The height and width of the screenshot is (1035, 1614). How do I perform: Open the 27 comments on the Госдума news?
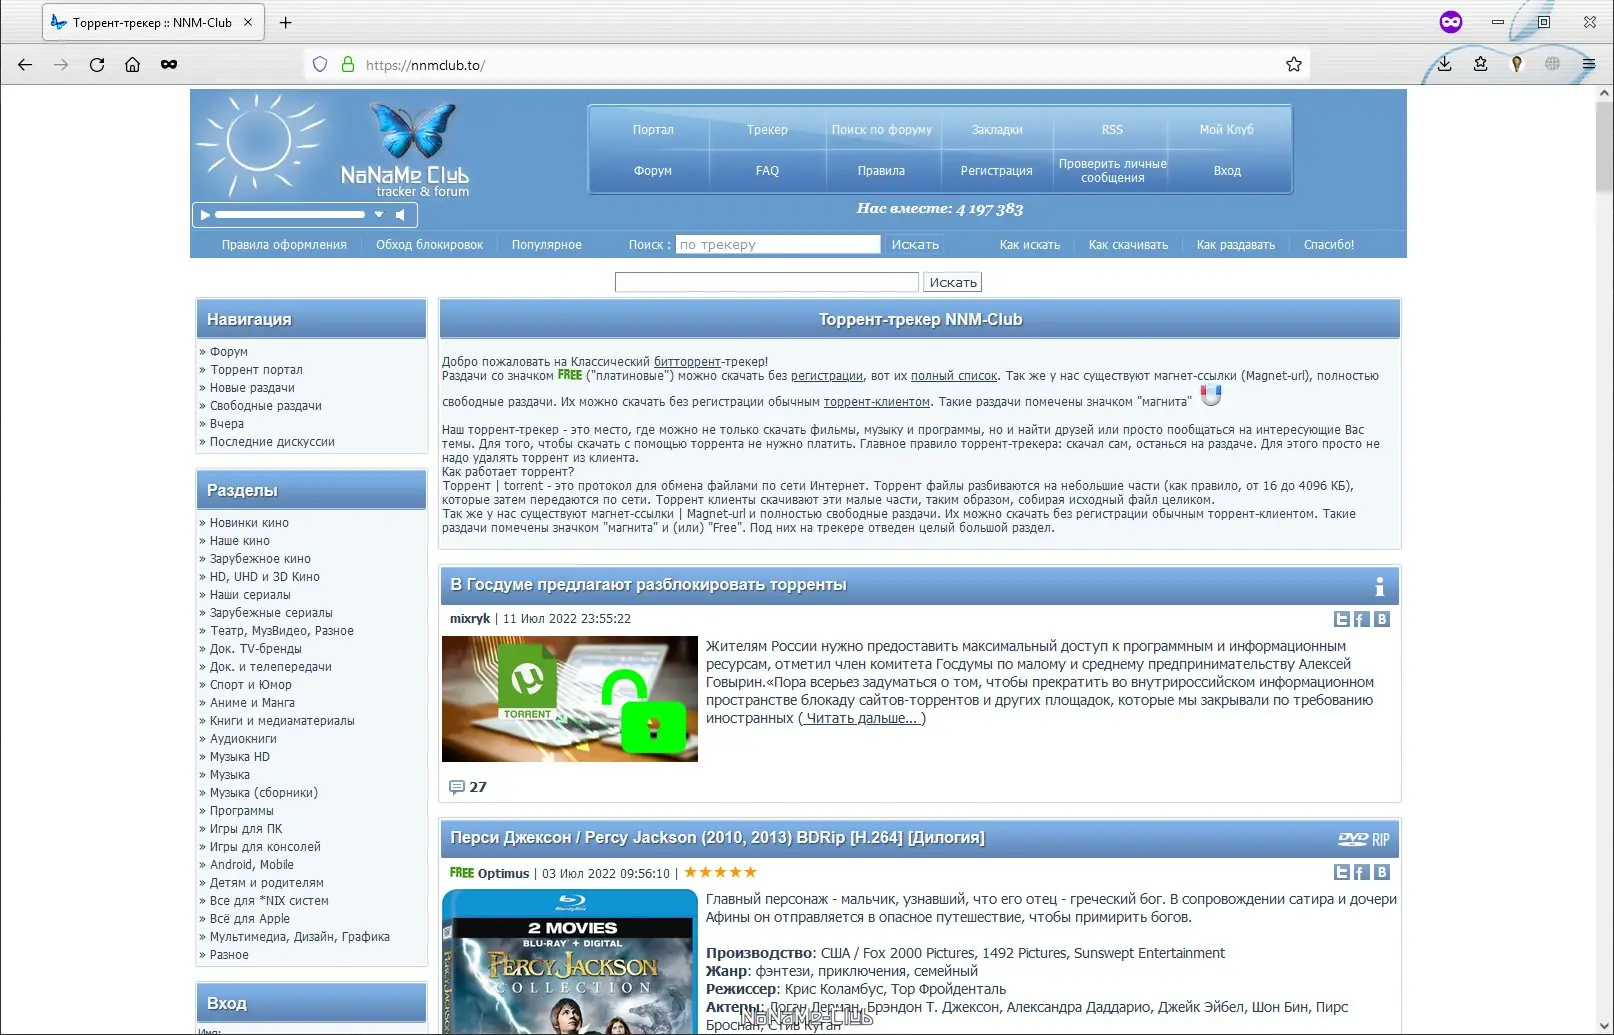(468, 788)
